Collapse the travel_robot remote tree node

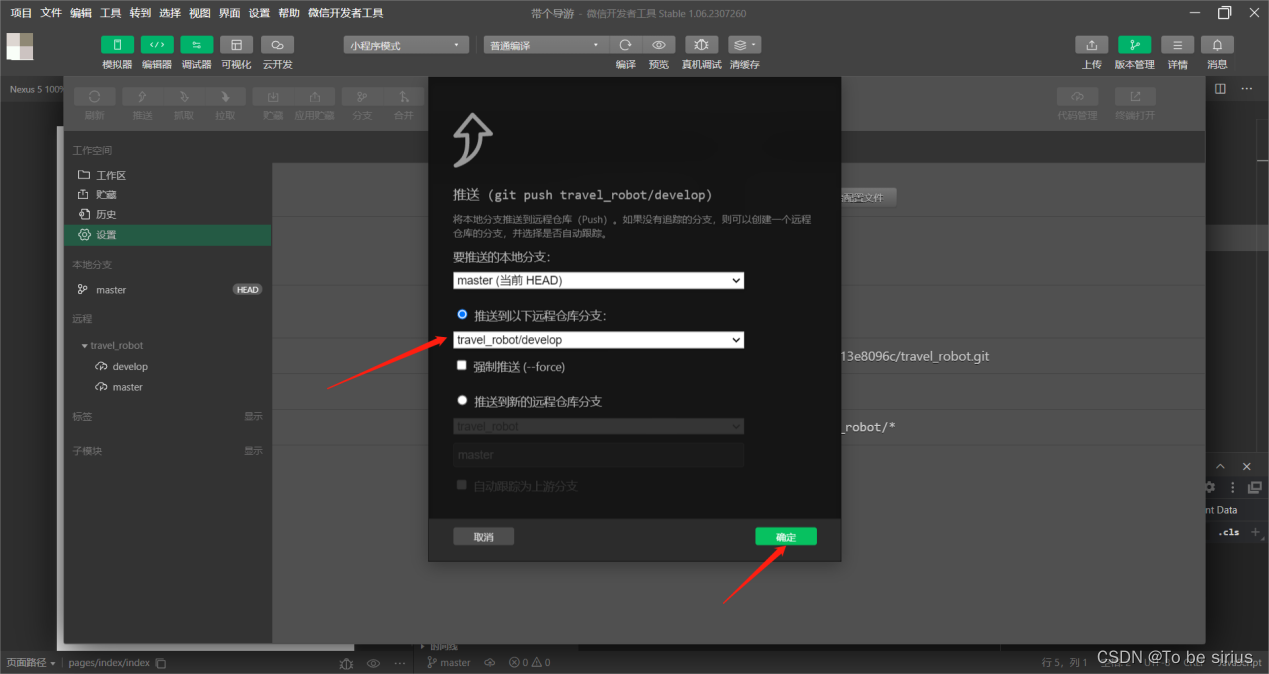coord(84,345)
